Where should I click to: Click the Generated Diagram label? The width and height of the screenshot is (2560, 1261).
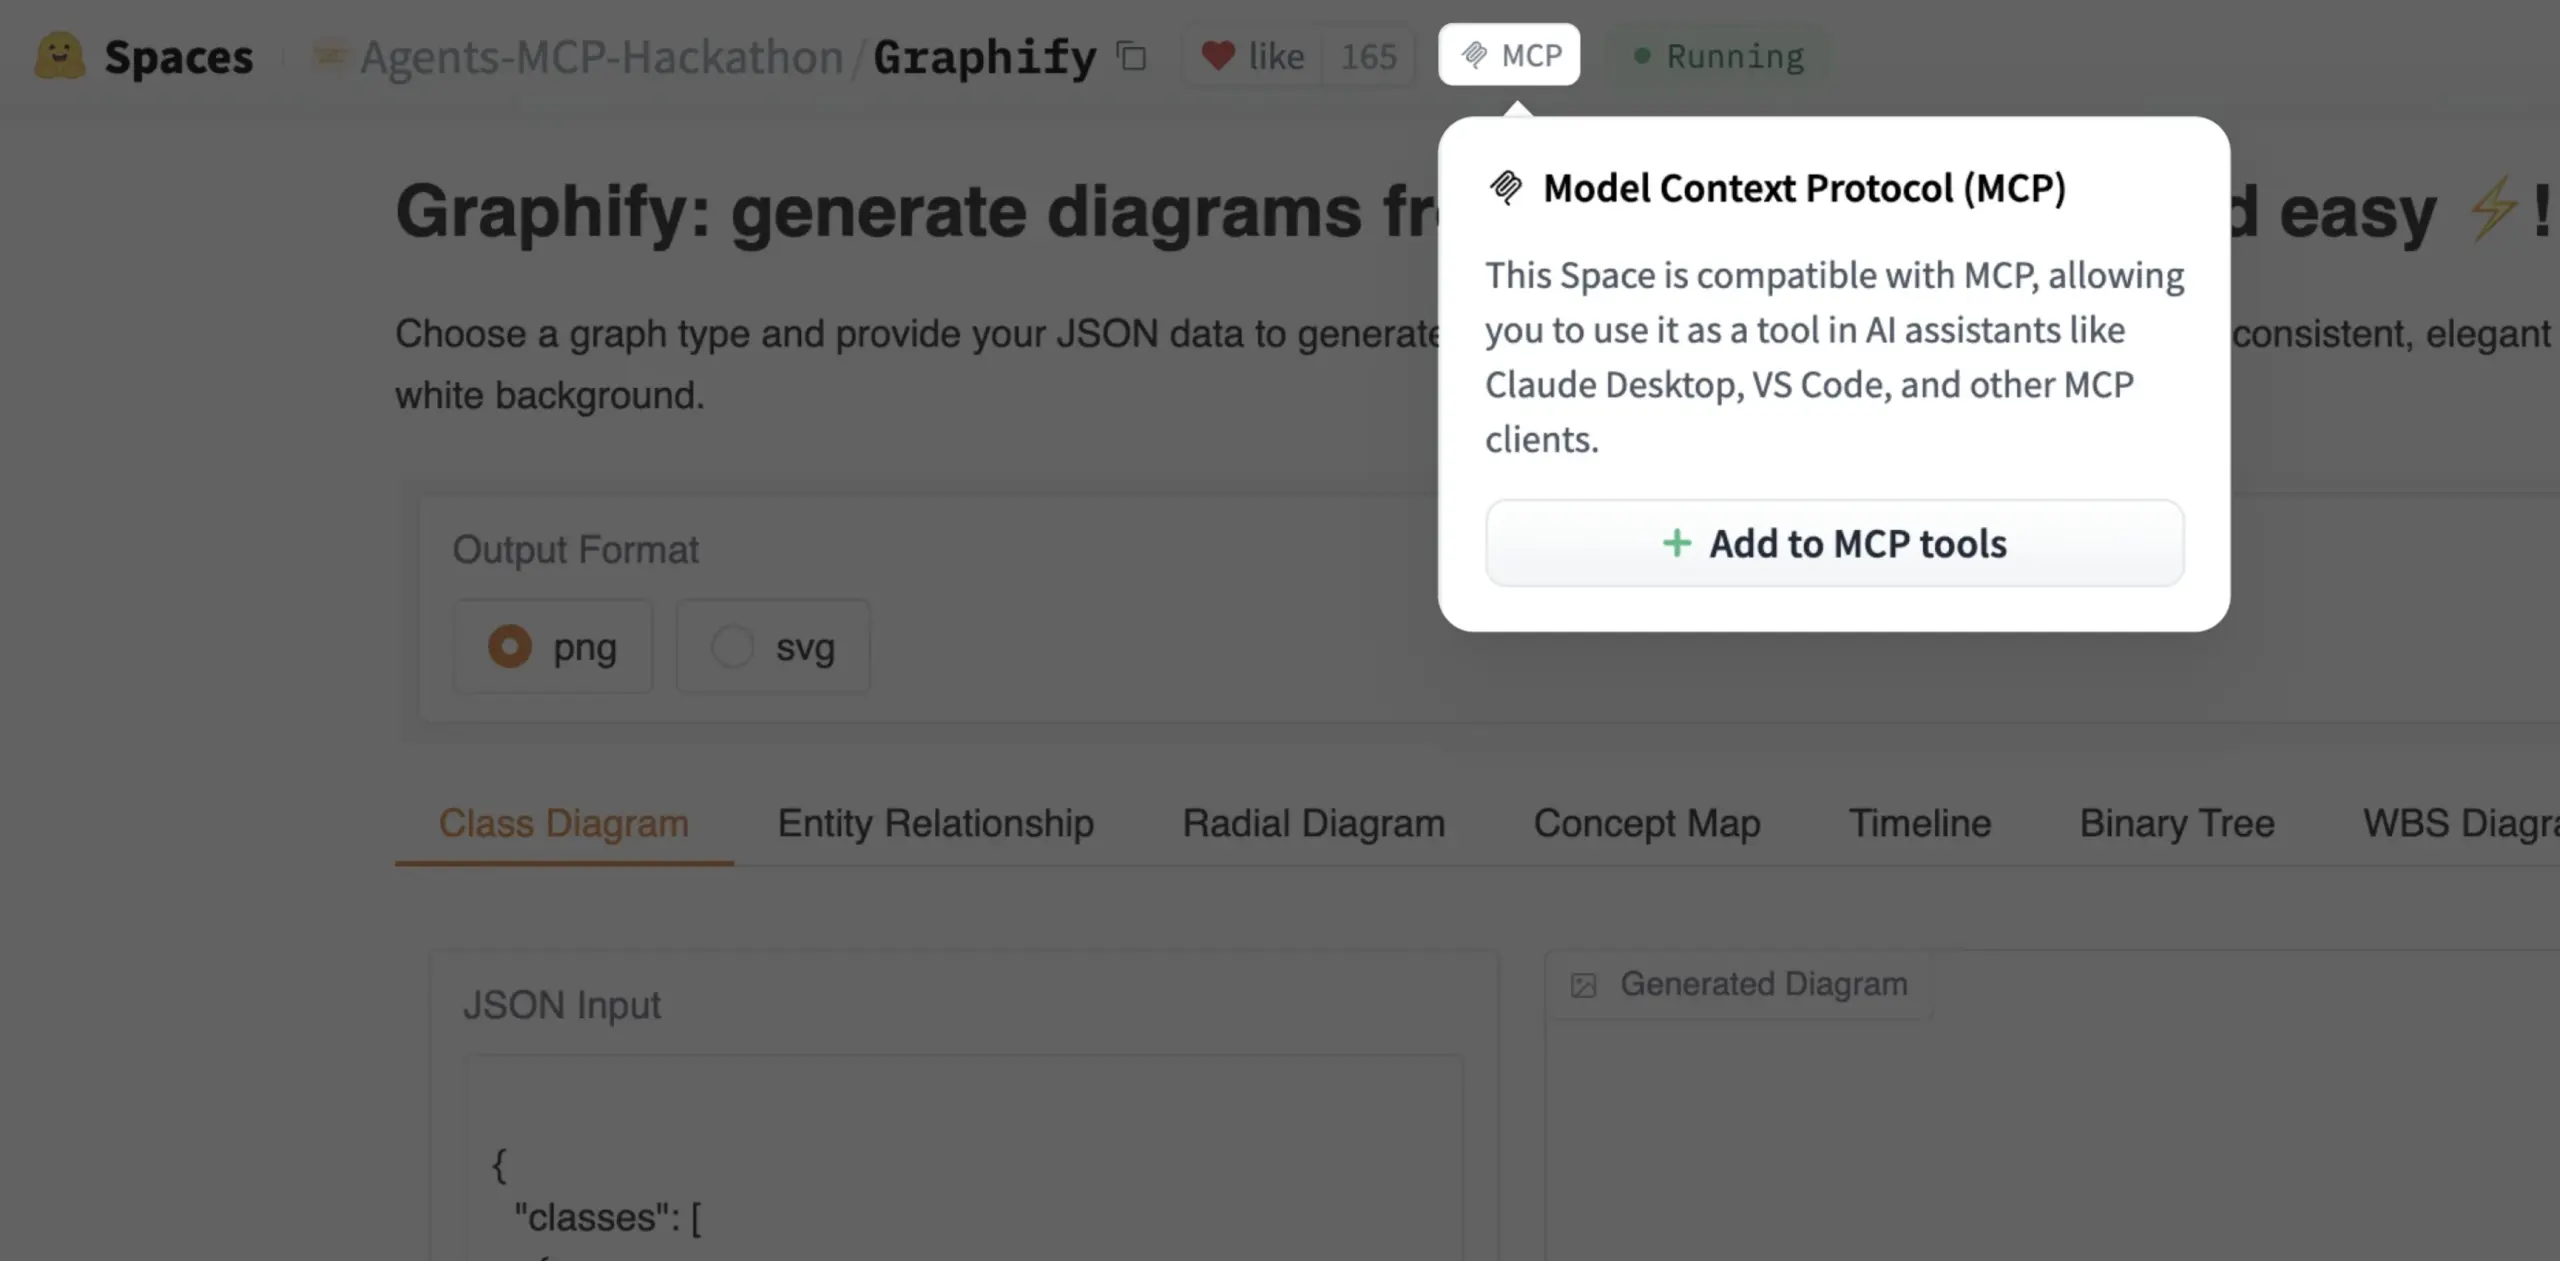(1764, 984)
